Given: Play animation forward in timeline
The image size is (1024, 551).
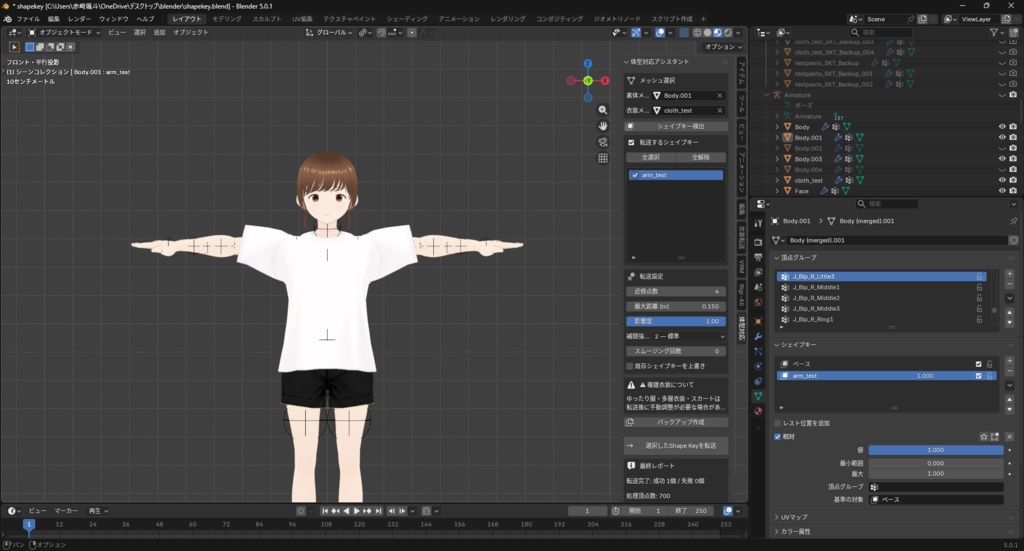Looking at the screenshot, I should 357,511.
